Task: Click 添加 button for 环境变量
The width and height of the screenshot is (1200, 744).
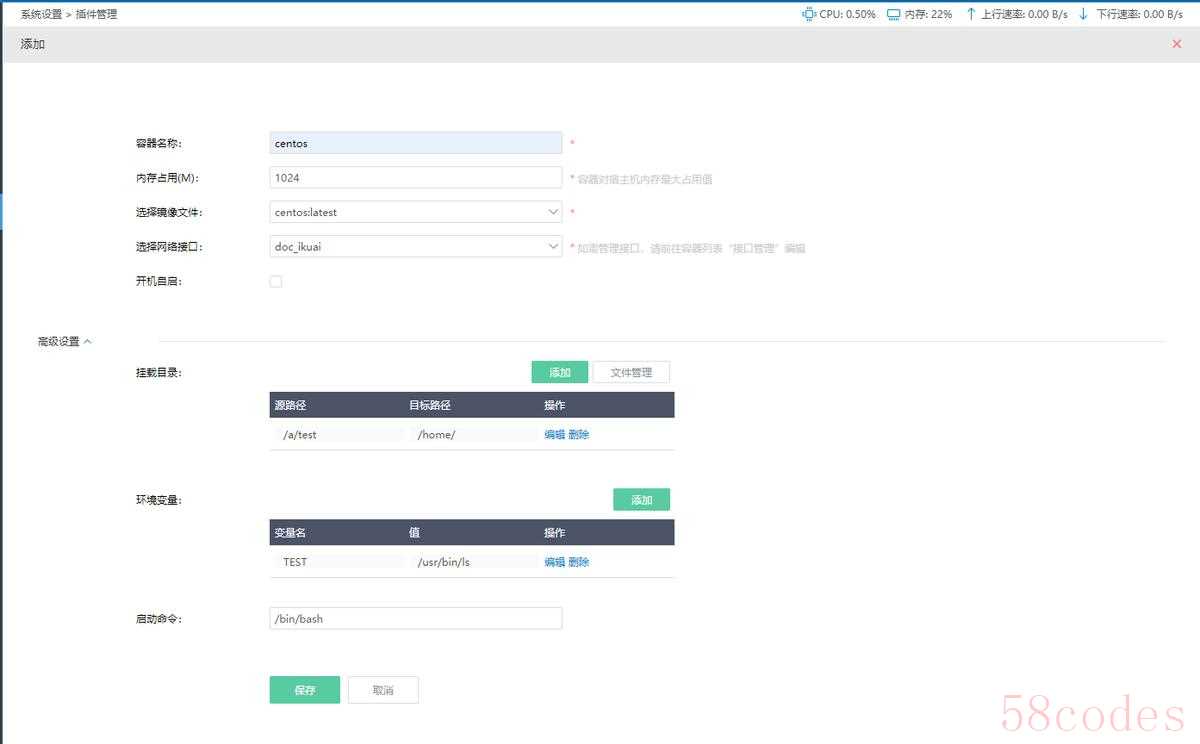Action: click(641, 500)
